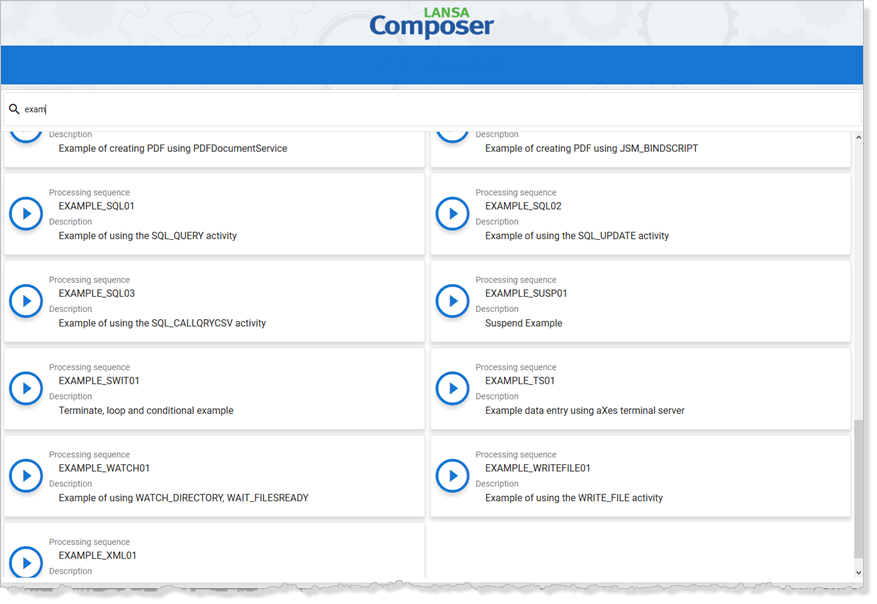Run the EXAMPLE_XML01 processing sequence
This screenshot has height=604, width=877.
[26, 562]
